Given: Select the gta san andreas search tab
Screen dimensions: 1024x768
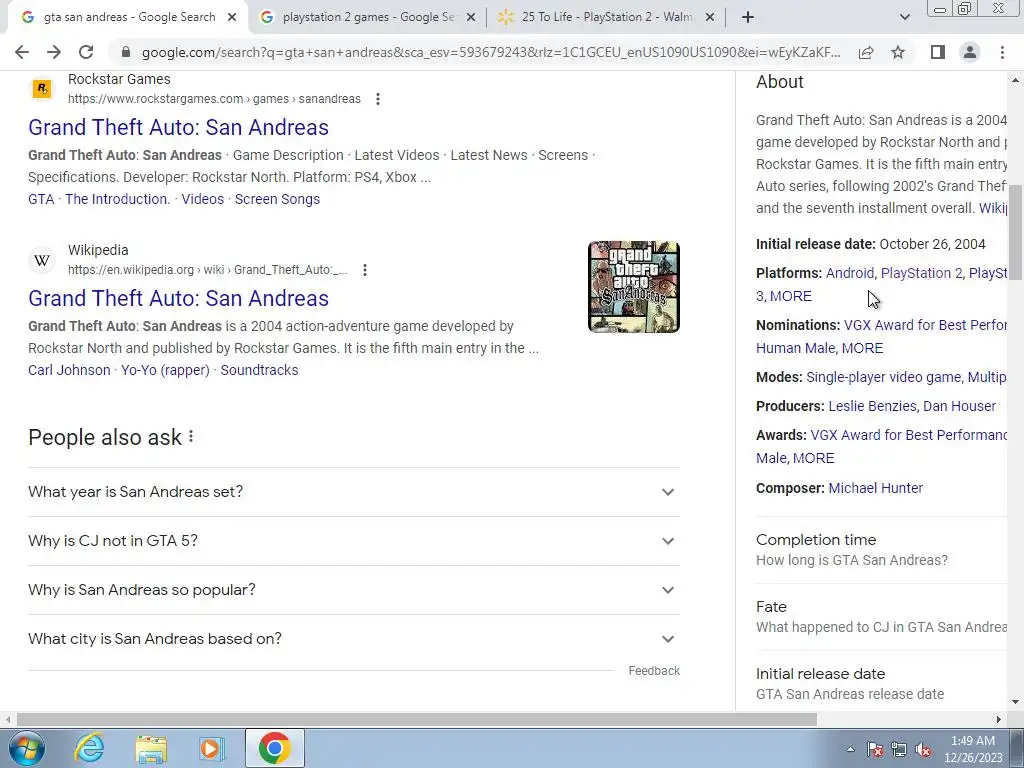Looking at the screenshot, I should [129, 18].
